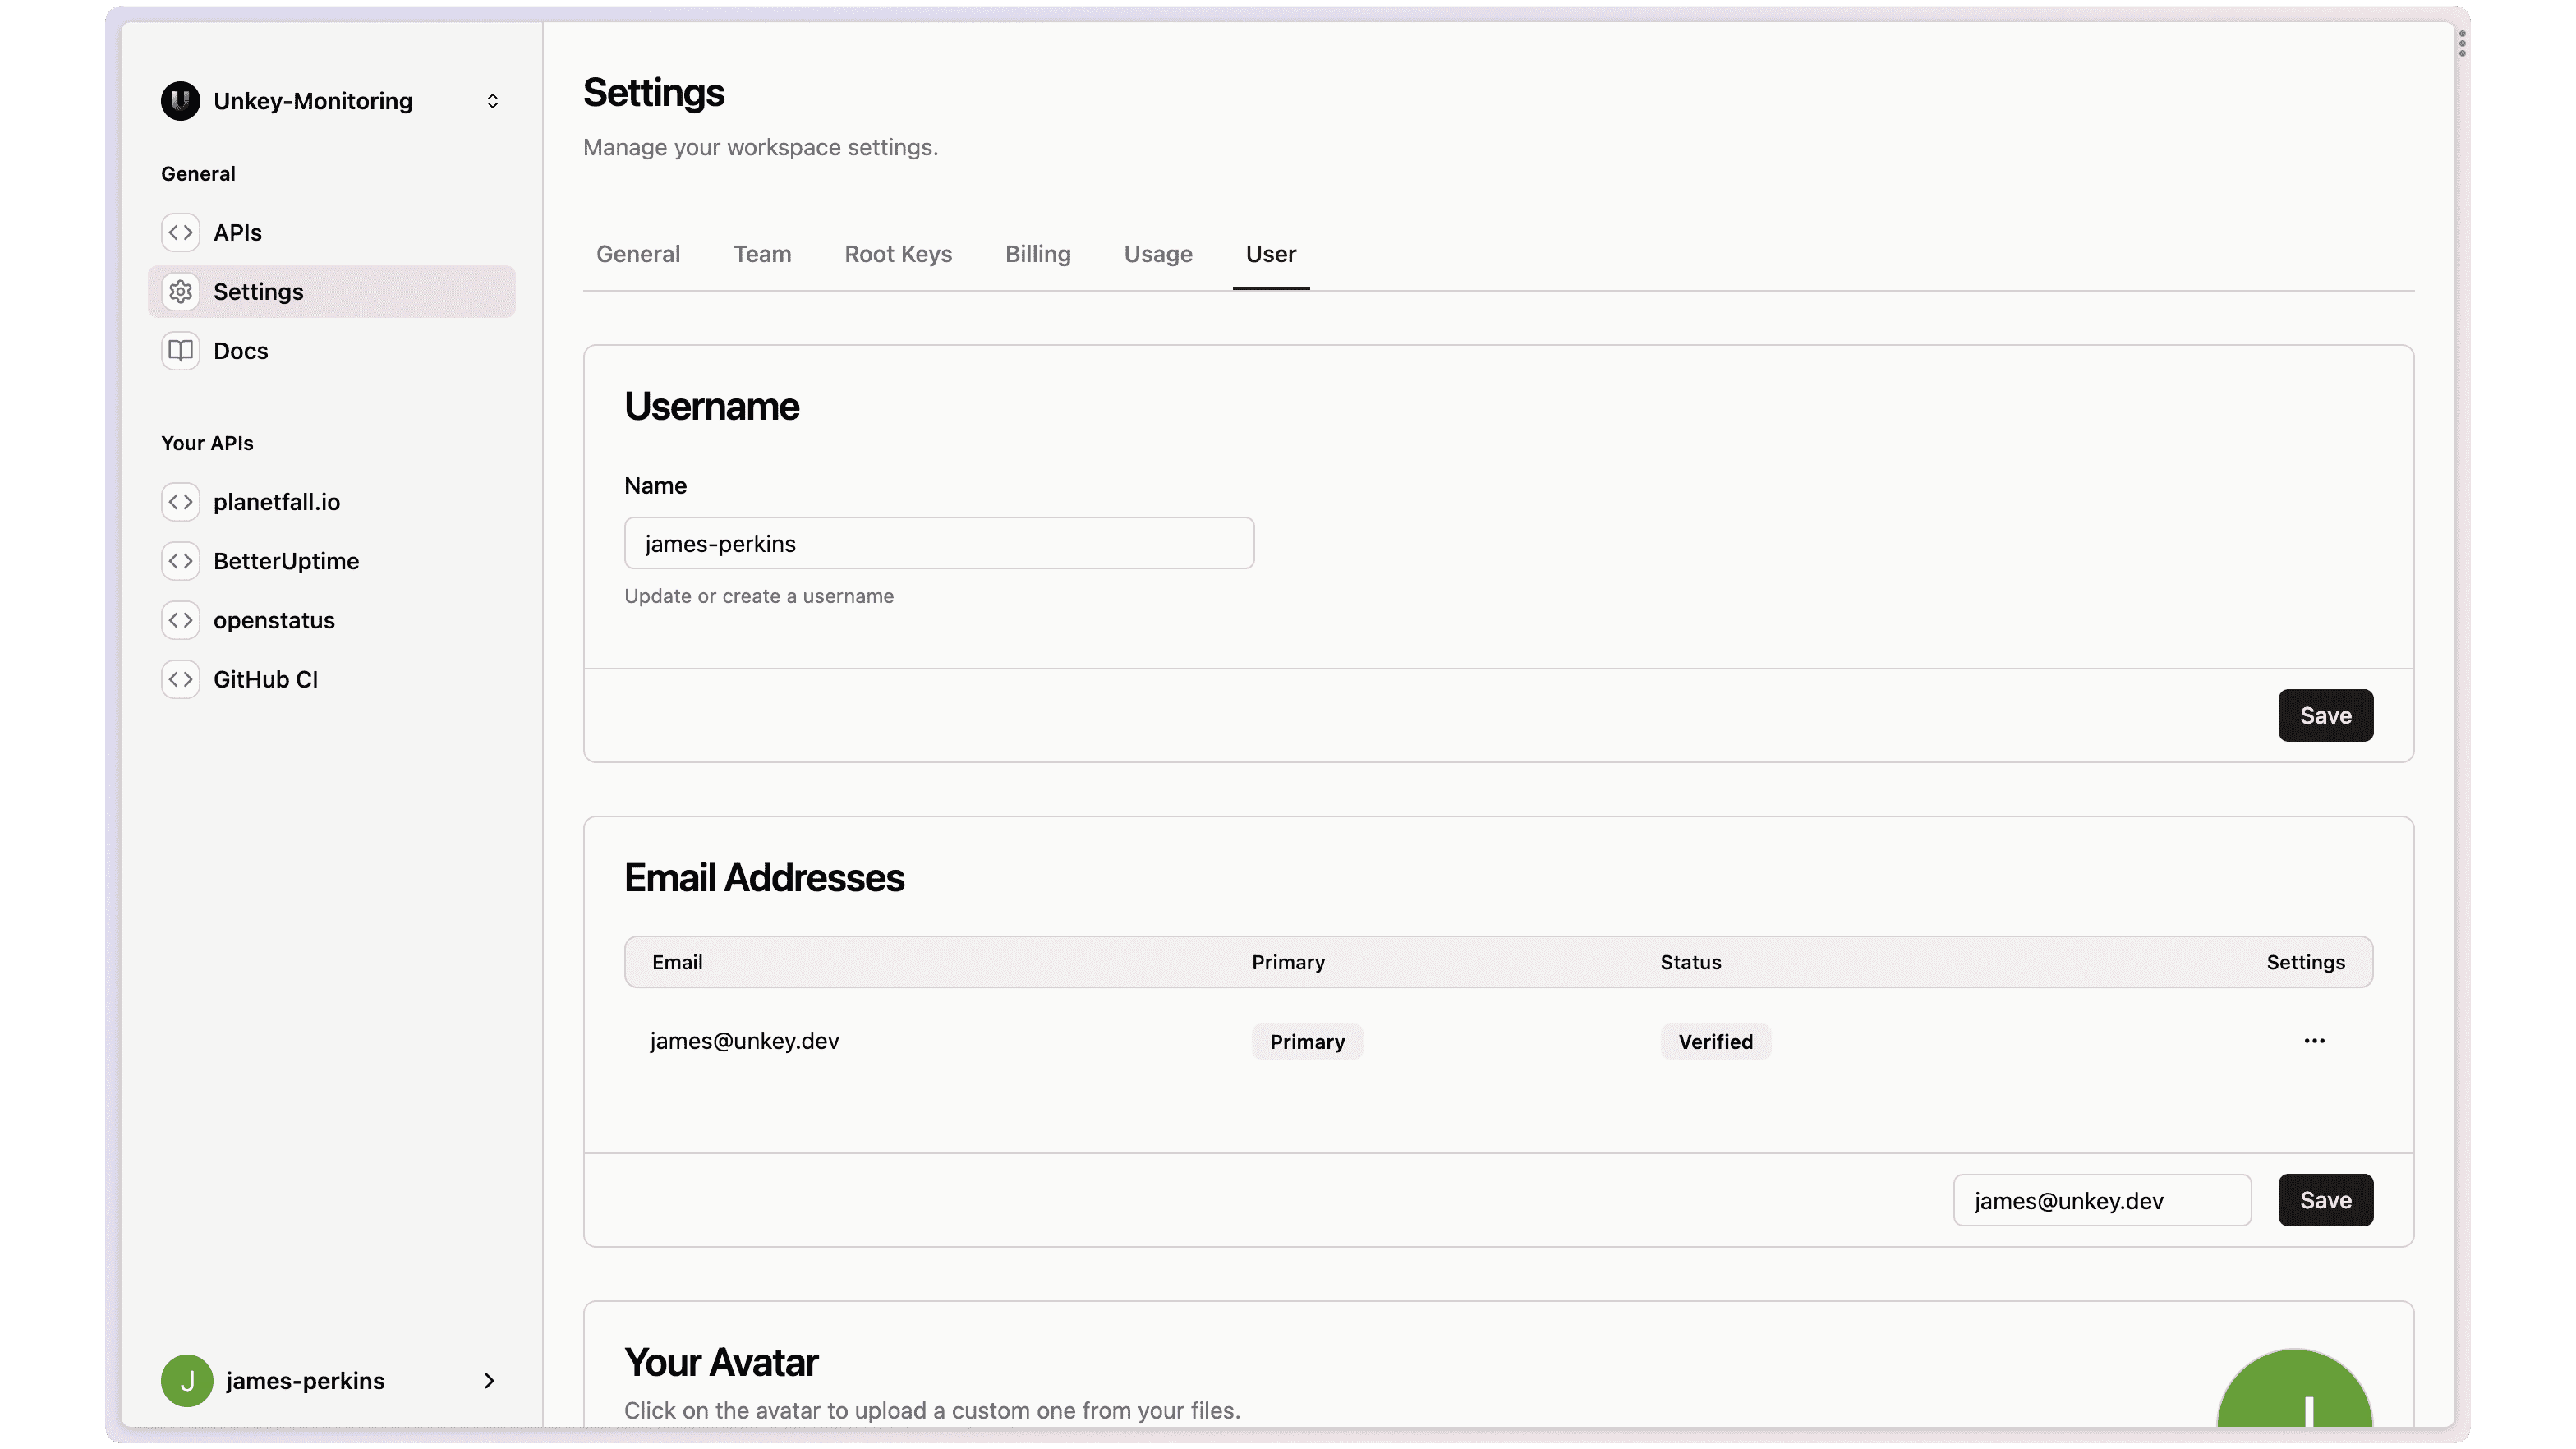Click the Settings gear icon
2576x1449 pixels.
181,290
